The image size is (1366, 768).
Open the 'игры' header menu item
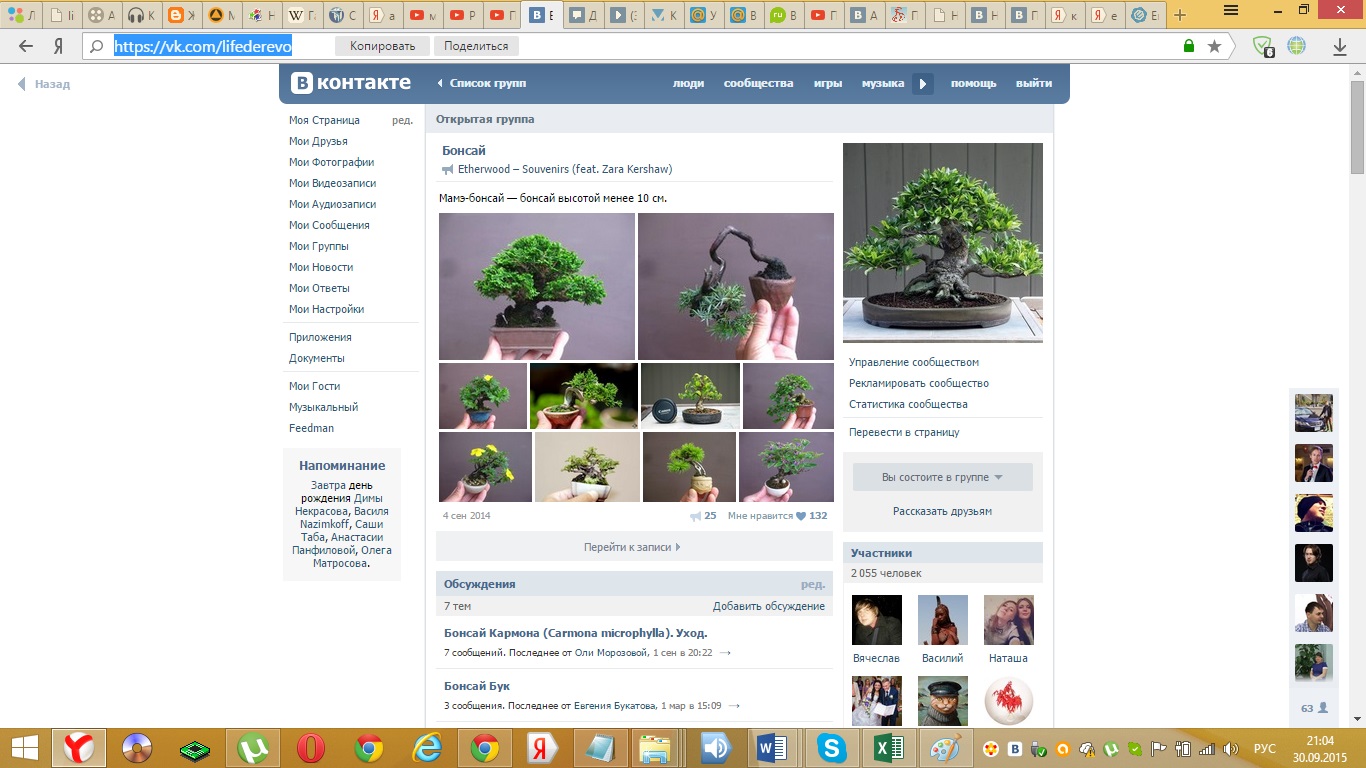pos(828,84)
